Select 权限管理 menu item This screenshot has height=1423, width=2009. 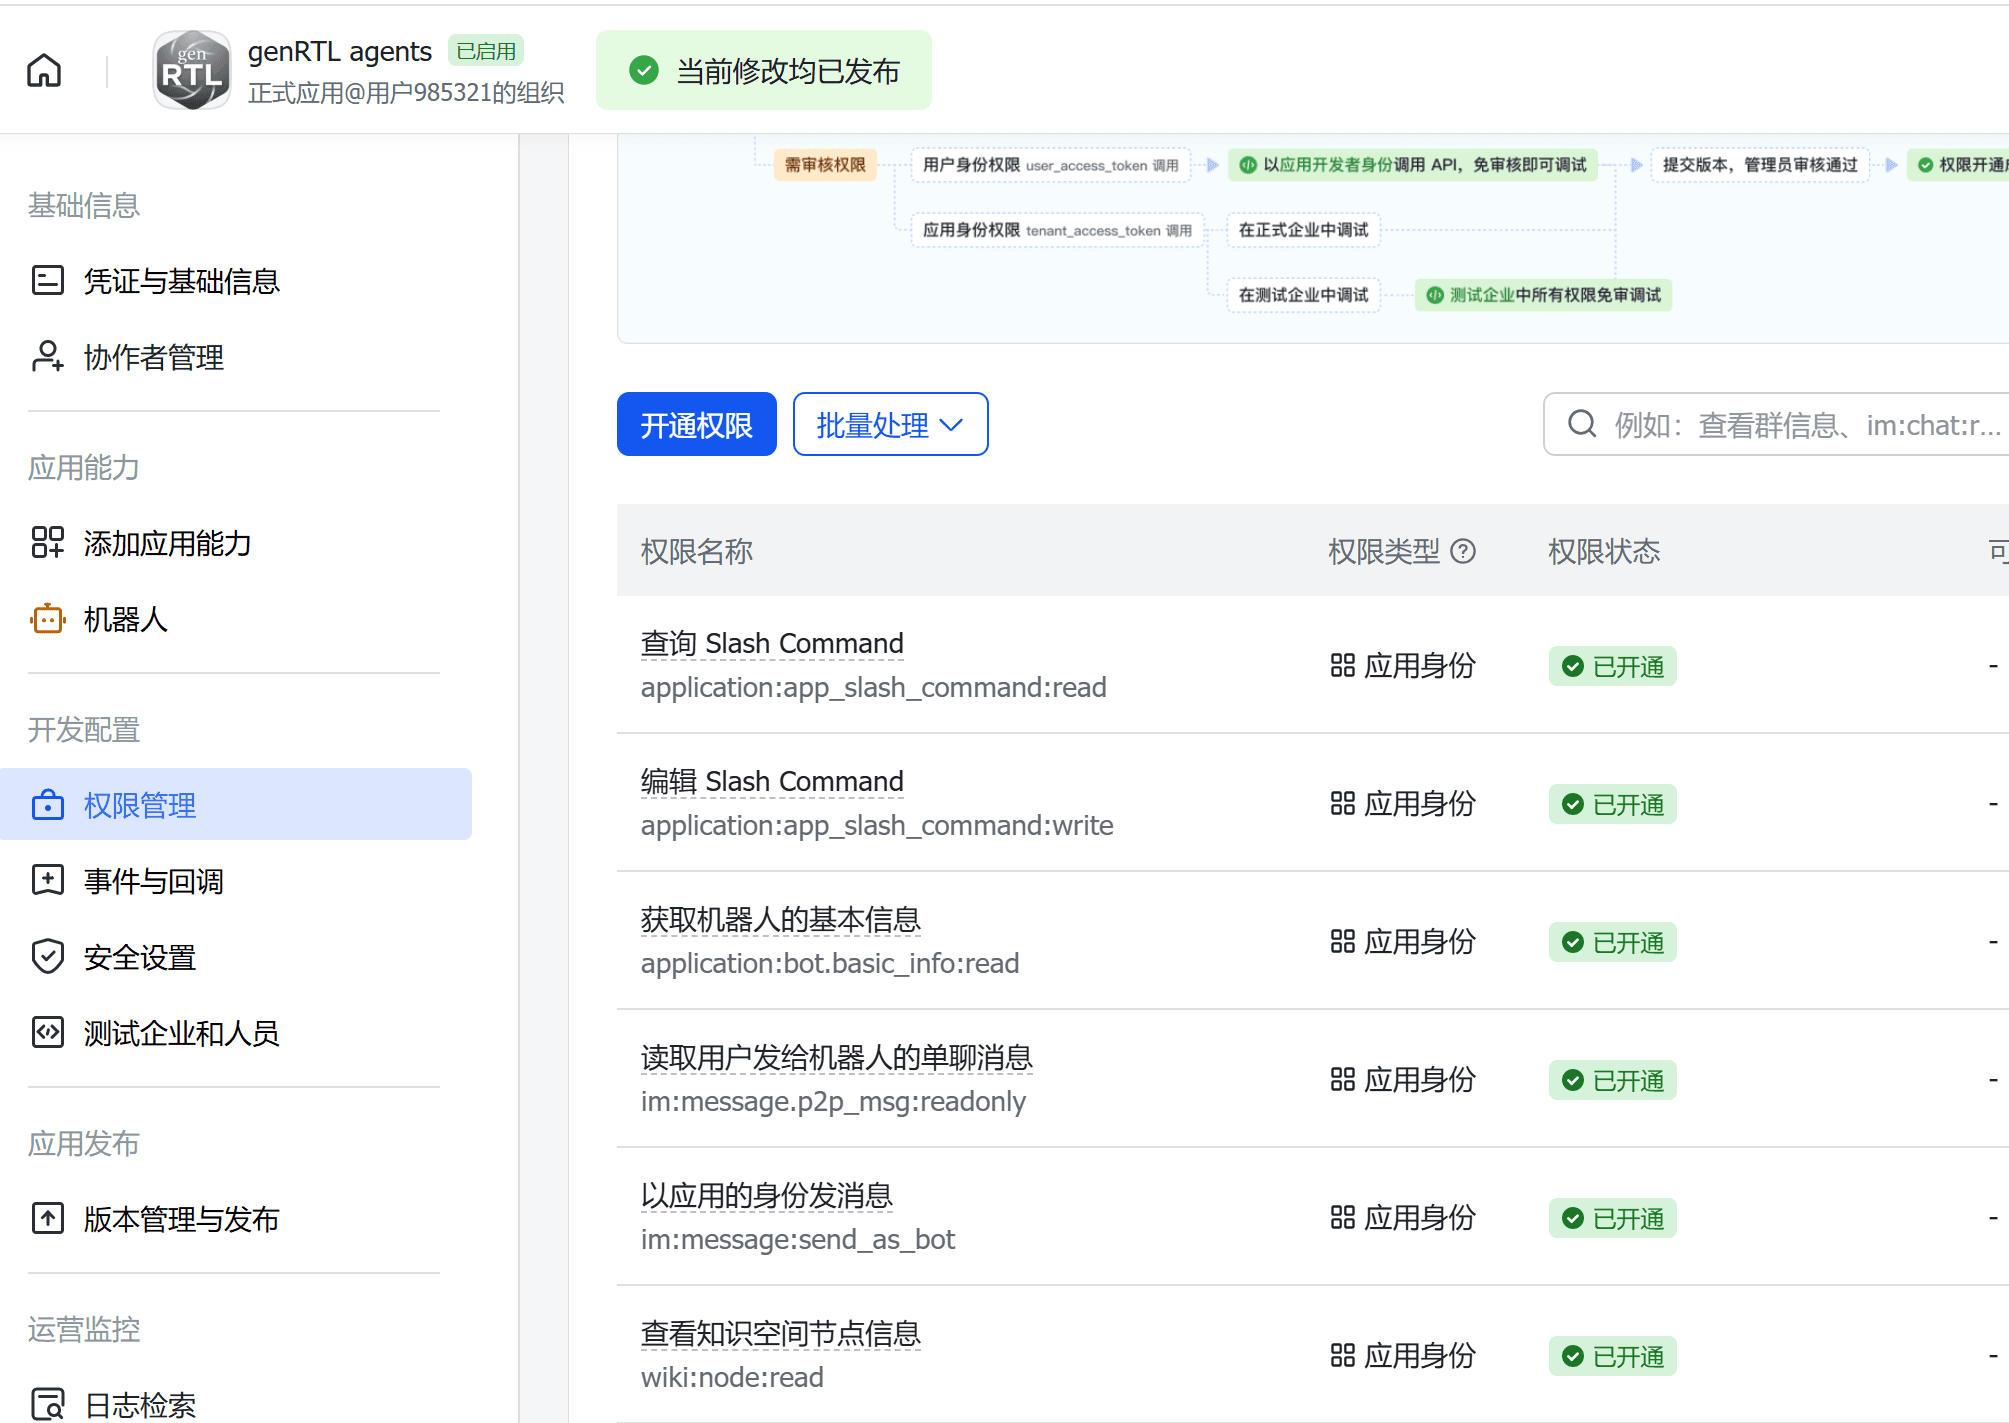click(x=236, y=804)
